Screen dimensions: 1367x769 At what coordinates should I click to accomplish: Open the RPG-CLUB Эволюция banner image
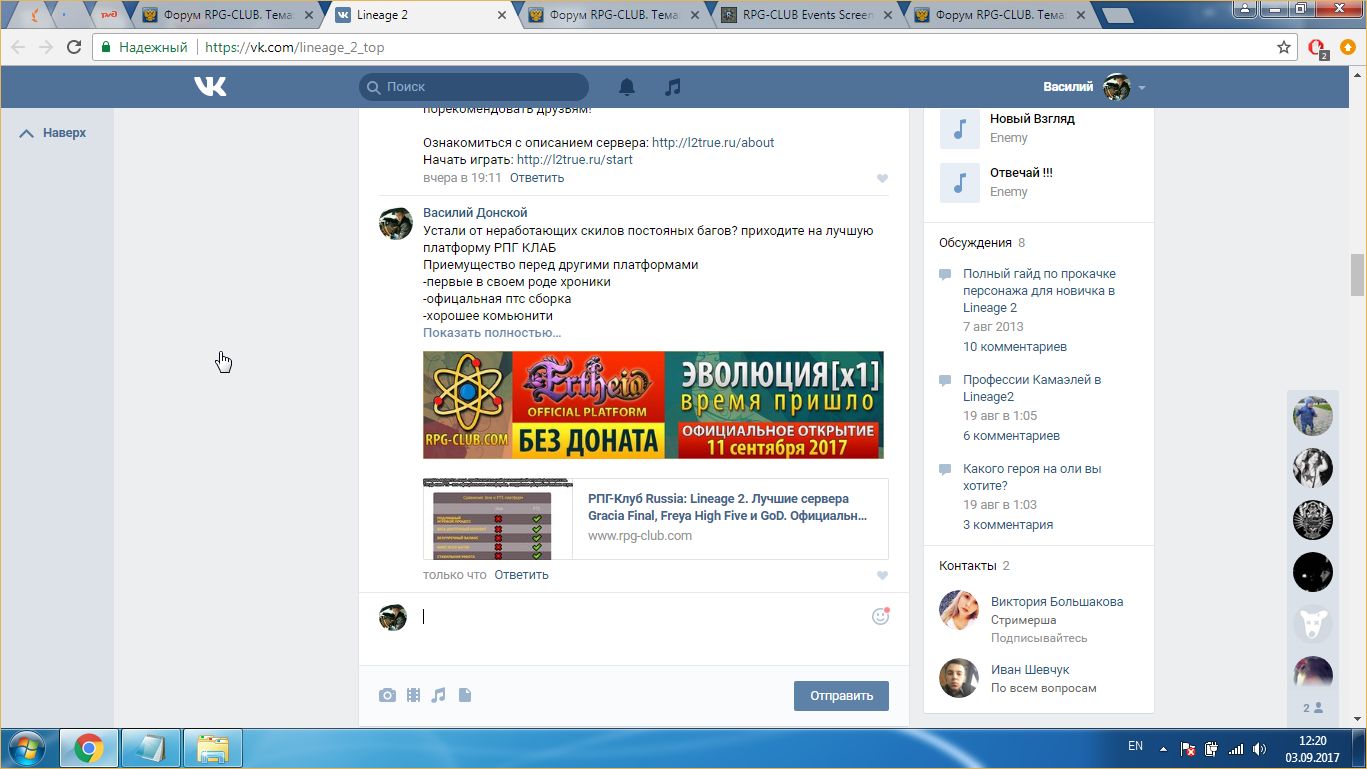653,405
